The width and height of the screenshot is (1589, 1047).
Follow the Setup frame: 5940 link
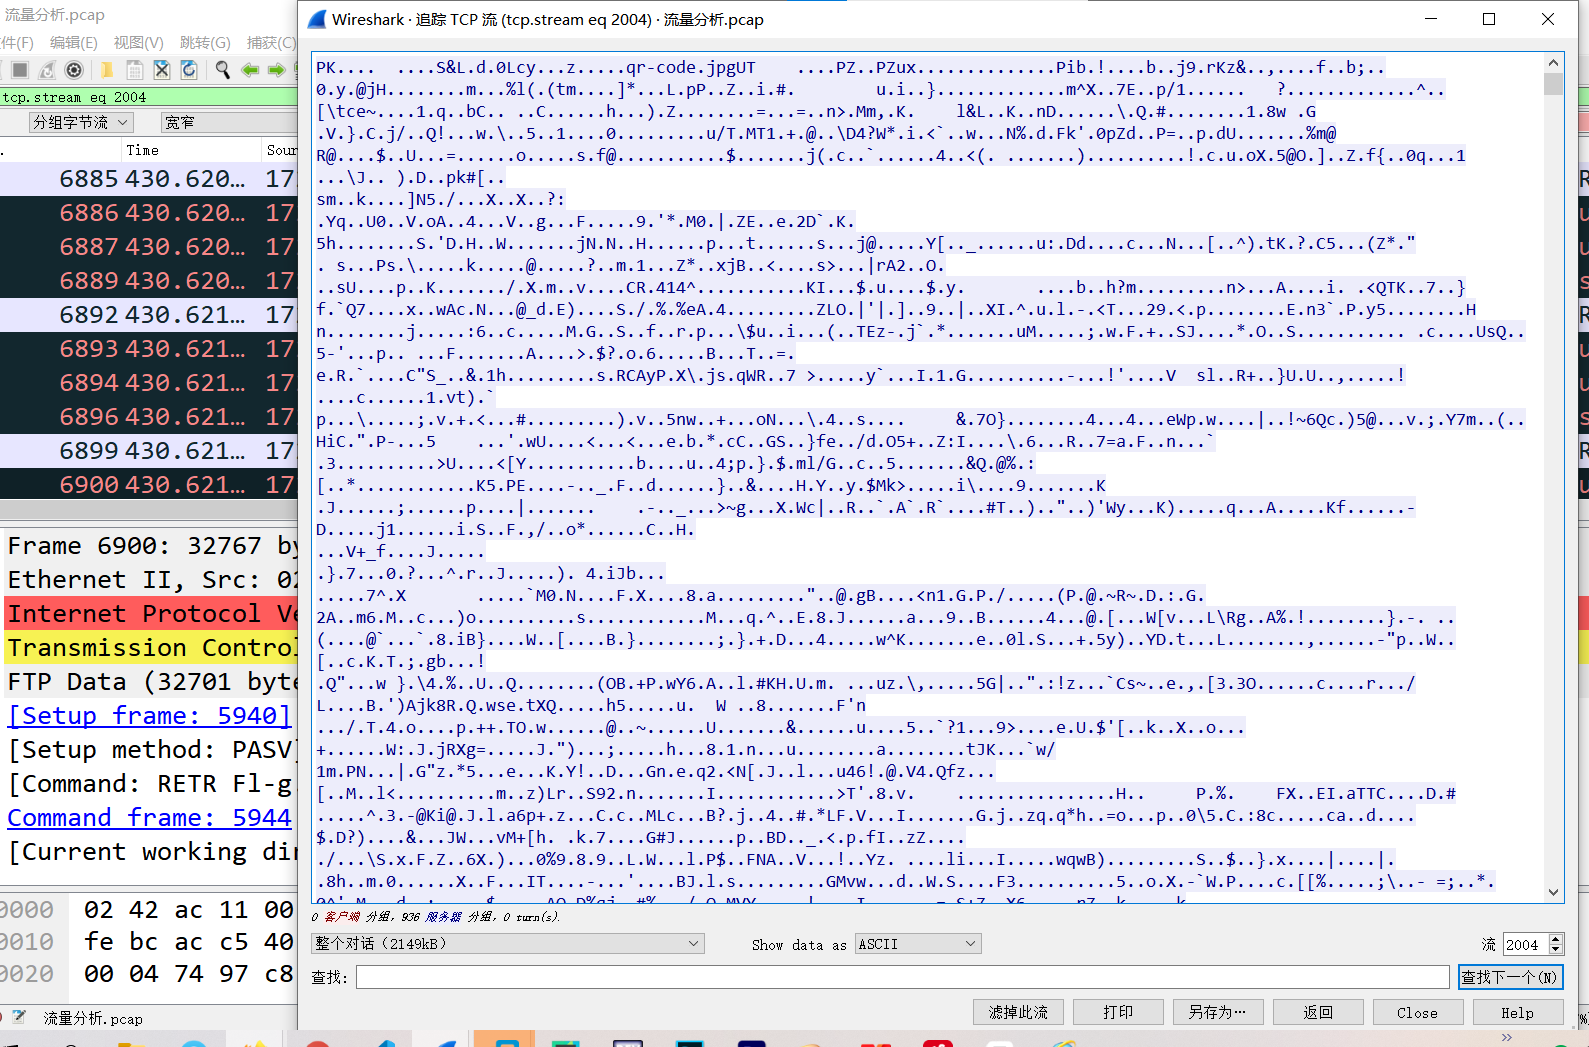click(x=149, y=716)
